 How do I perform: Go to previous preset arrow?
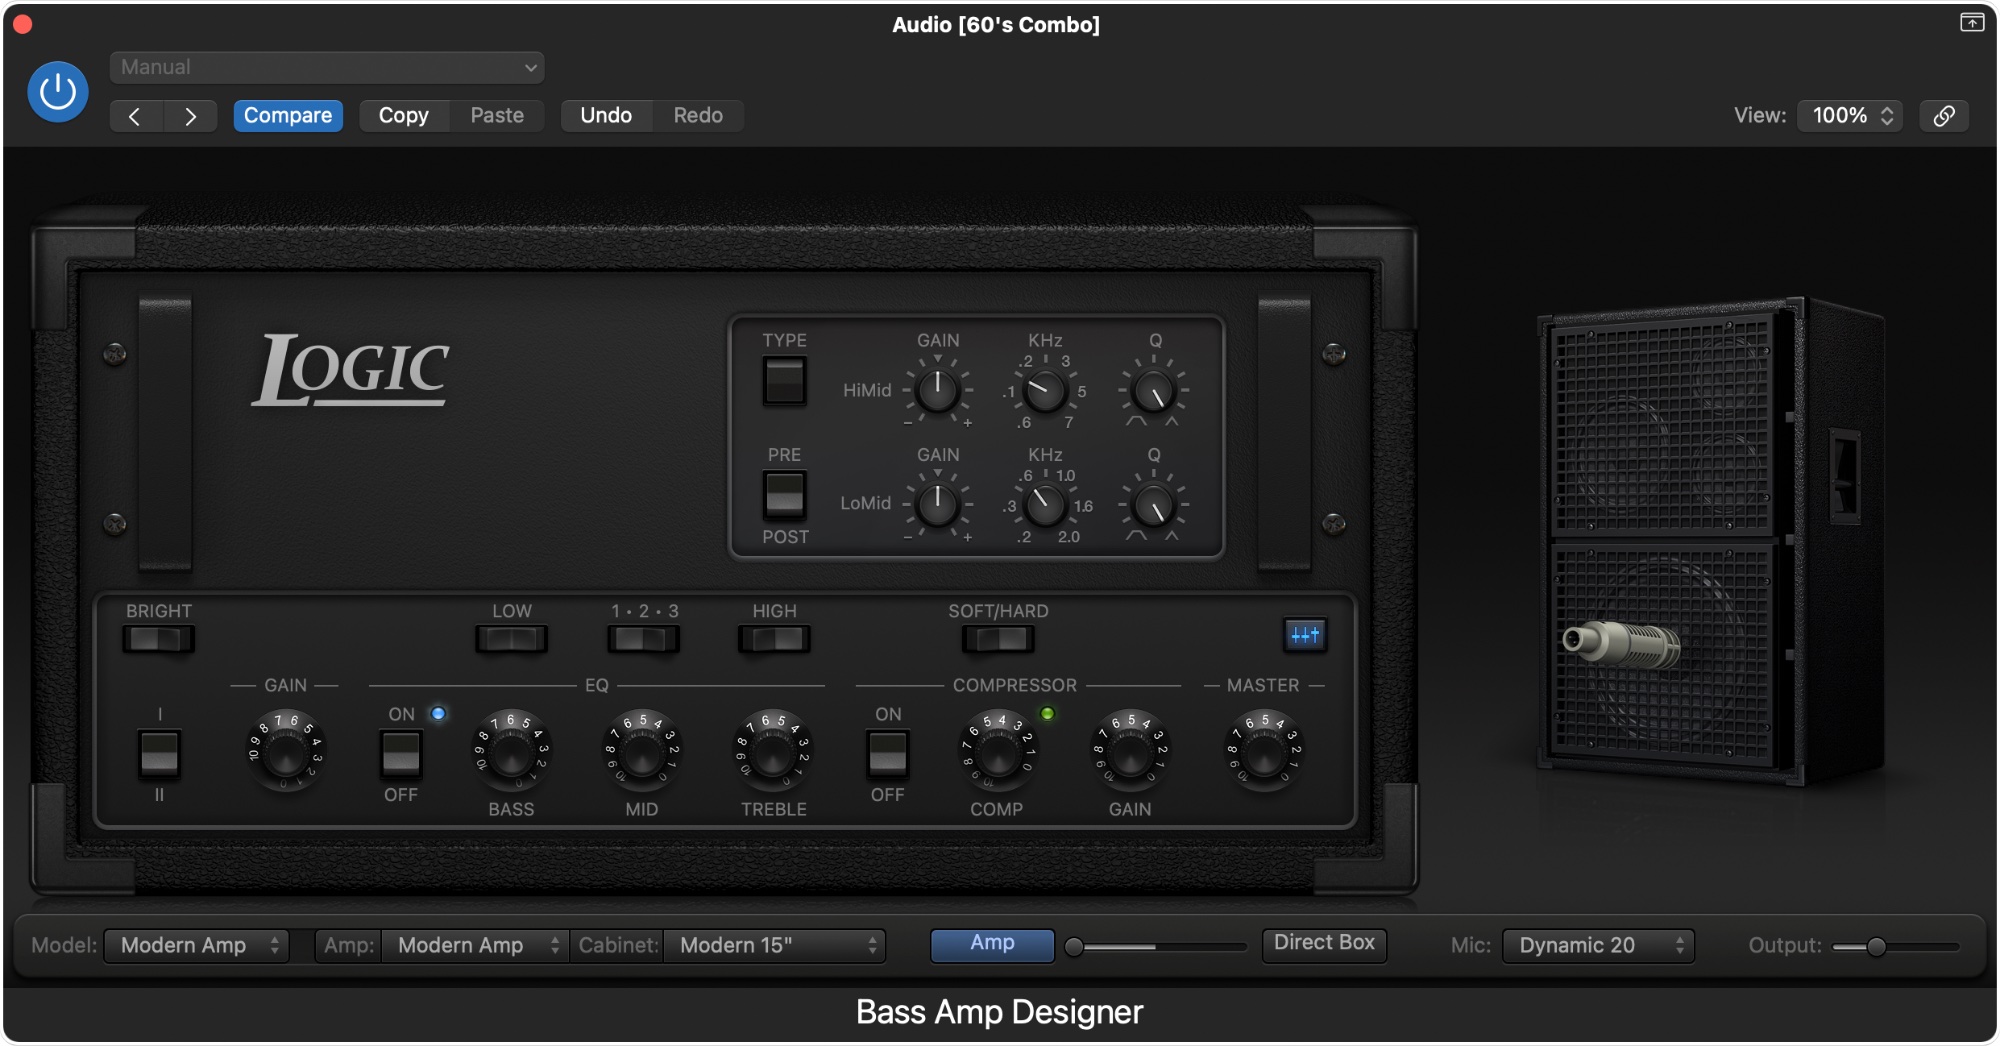pyautogui.click(x=135, y=116)
